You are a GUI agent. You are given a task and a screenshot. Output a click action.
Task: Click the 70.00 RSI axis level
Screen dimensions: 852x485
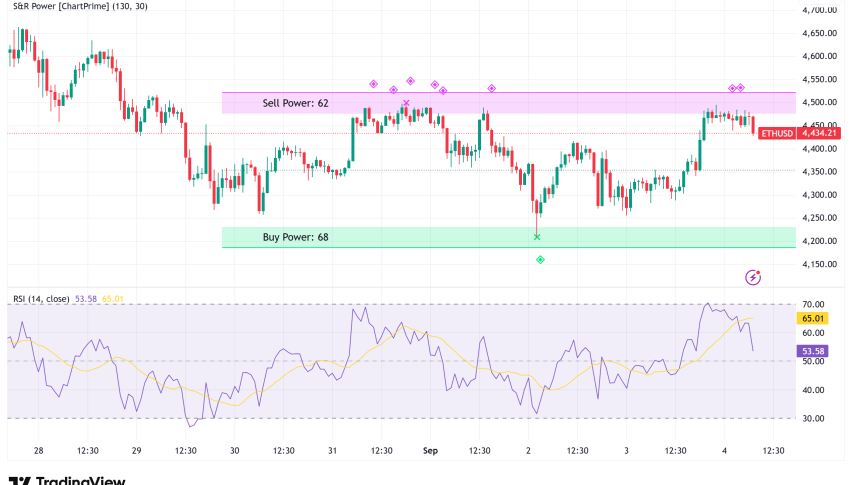point(813,304)
